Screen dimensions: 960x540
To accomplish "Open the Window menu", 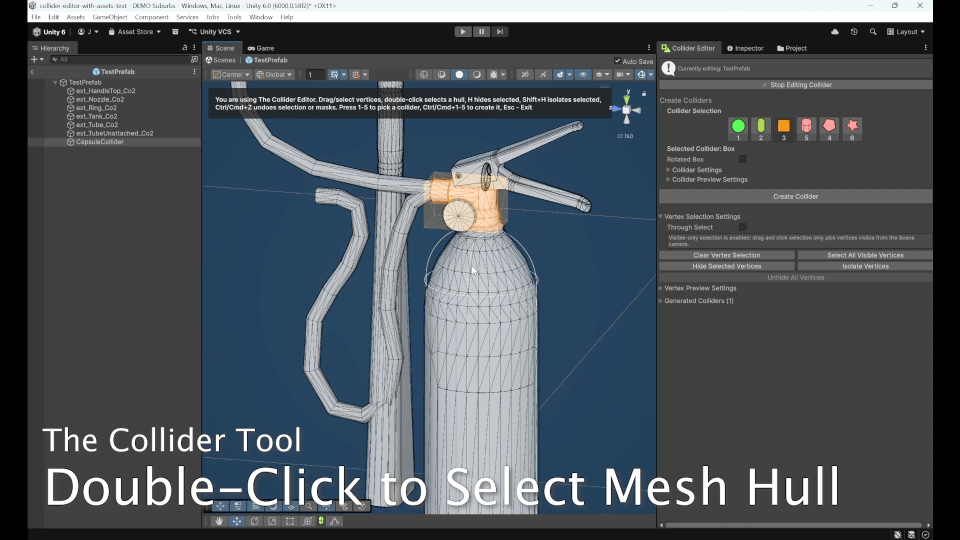I will click(261, 17).
